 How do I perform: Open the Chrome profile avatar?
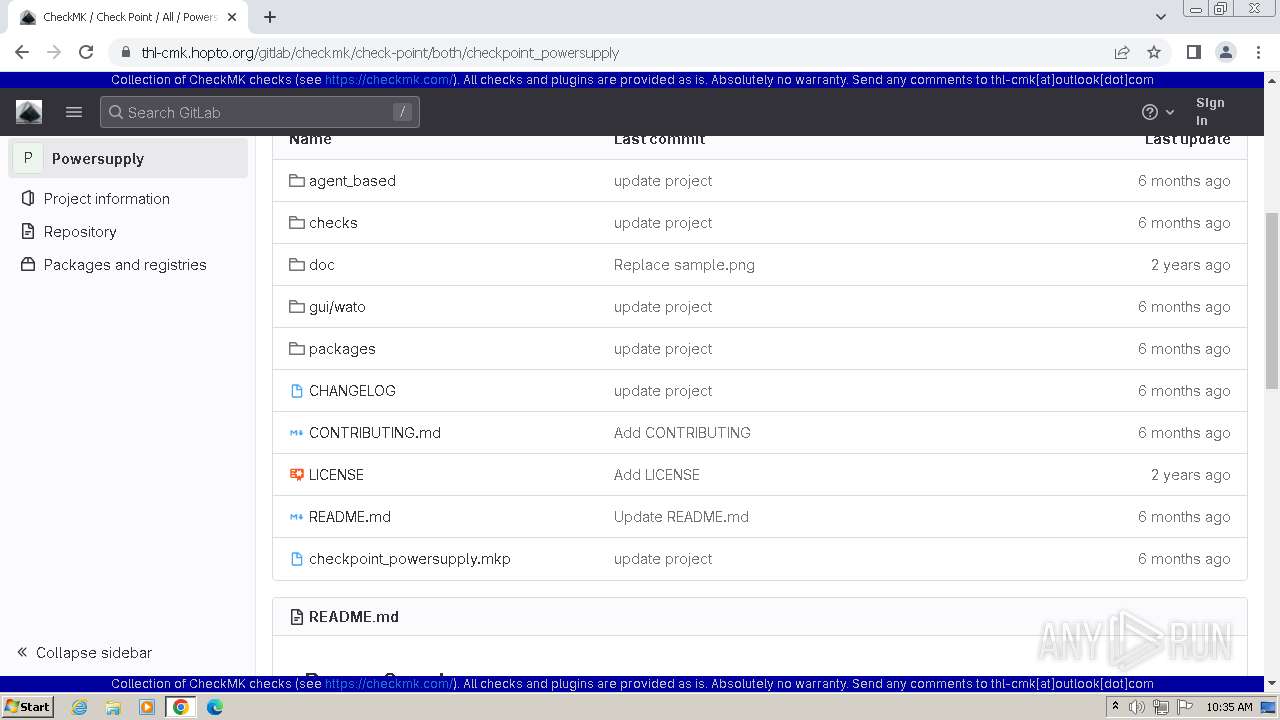(1225, 52)
